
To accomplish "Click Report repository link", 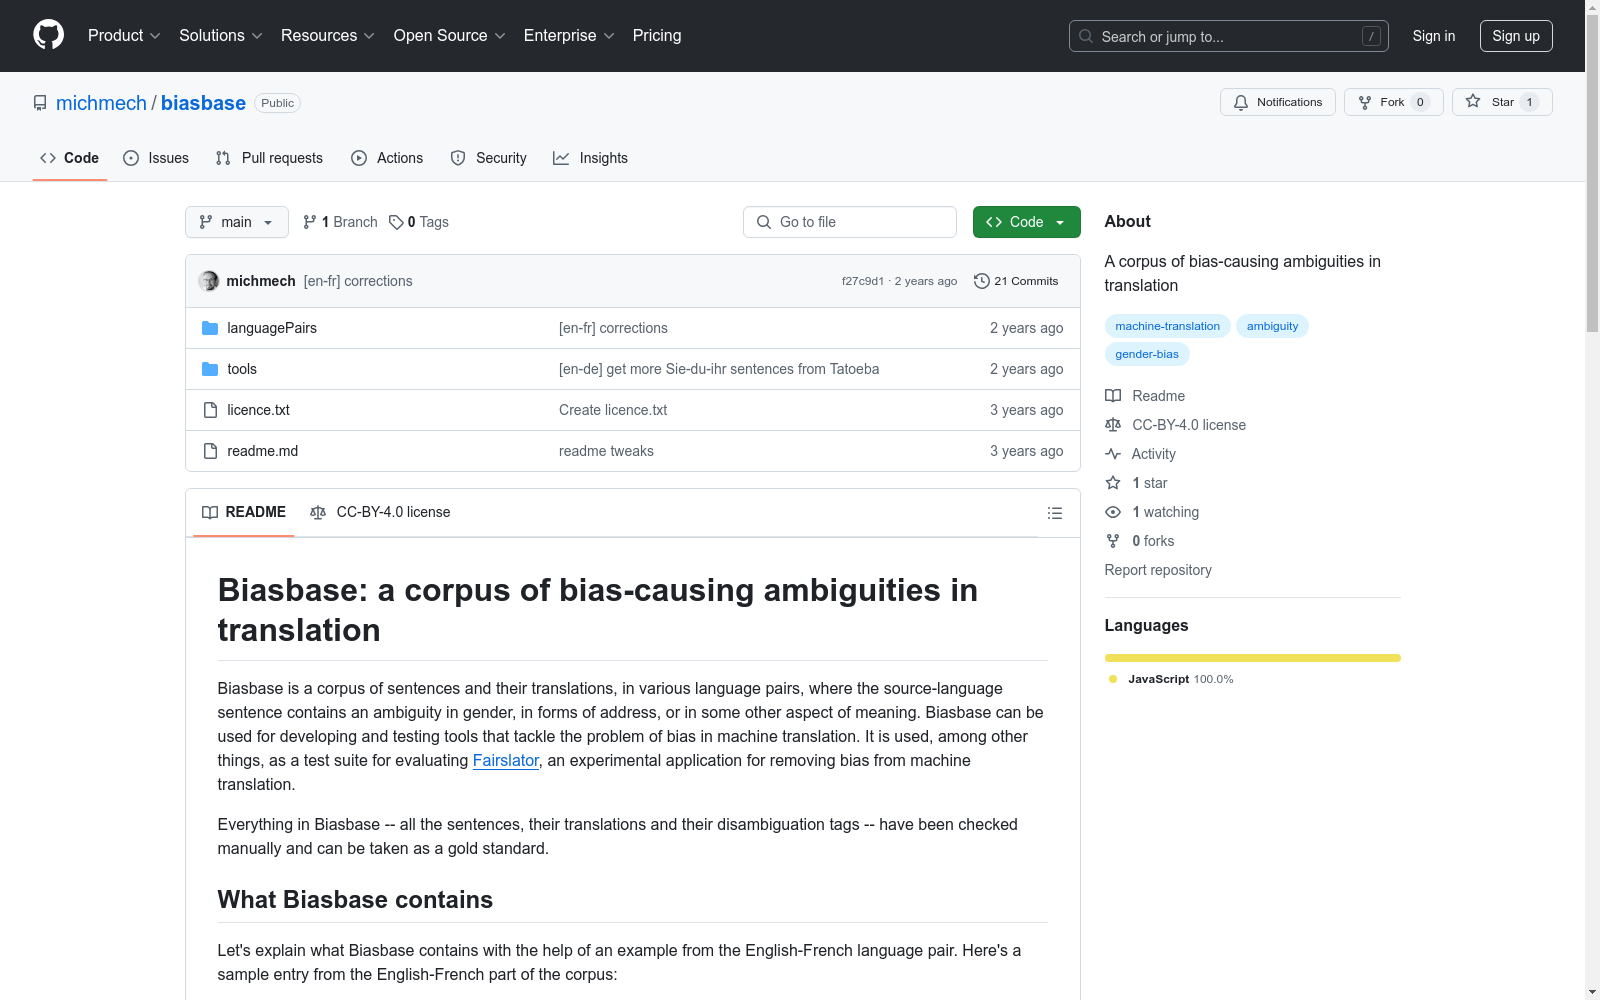I will (1158, 570).
